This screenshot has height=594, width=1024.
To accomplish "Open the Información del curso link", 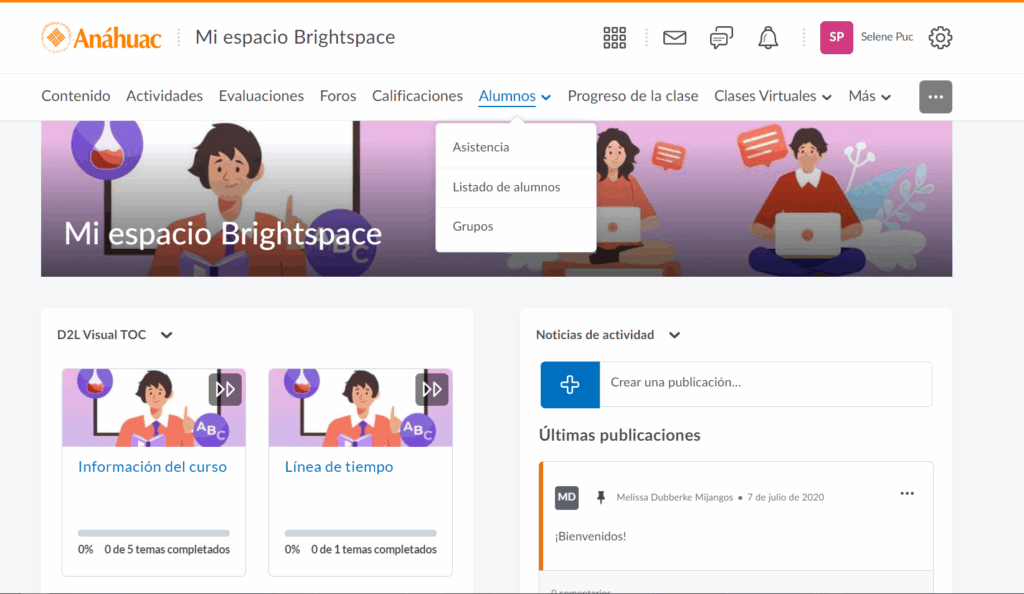I will pyautogui.click(x=152, y=467).
